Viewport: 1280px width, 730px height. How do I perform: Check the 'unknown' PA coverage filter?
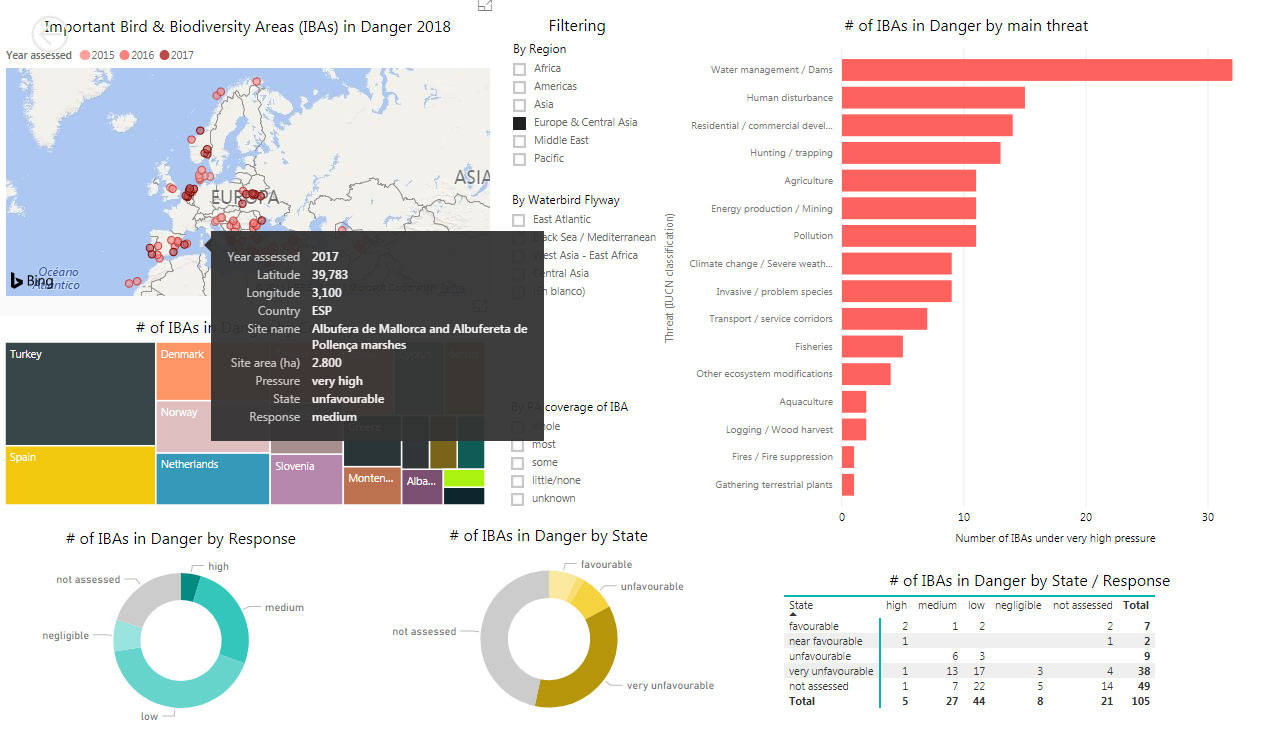[x=518, y=499]
